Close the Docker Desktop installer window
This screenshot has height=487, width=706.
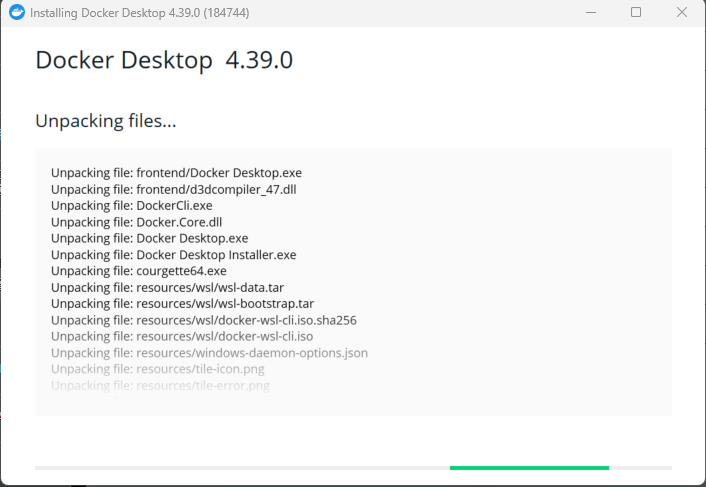[682, 12]
